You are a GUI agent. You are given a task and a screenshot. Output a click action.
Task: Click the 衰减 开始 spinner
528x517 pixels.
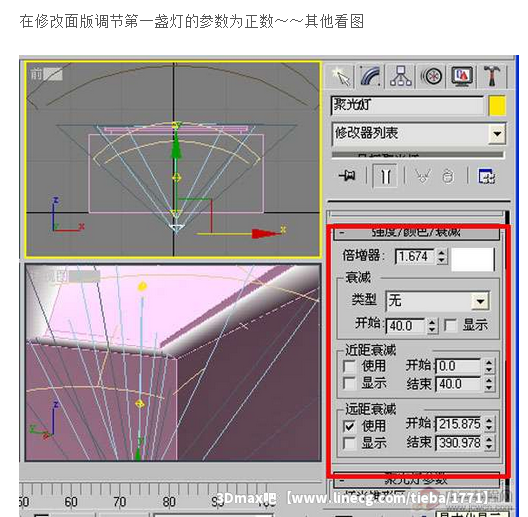click(x=432, y=326)
